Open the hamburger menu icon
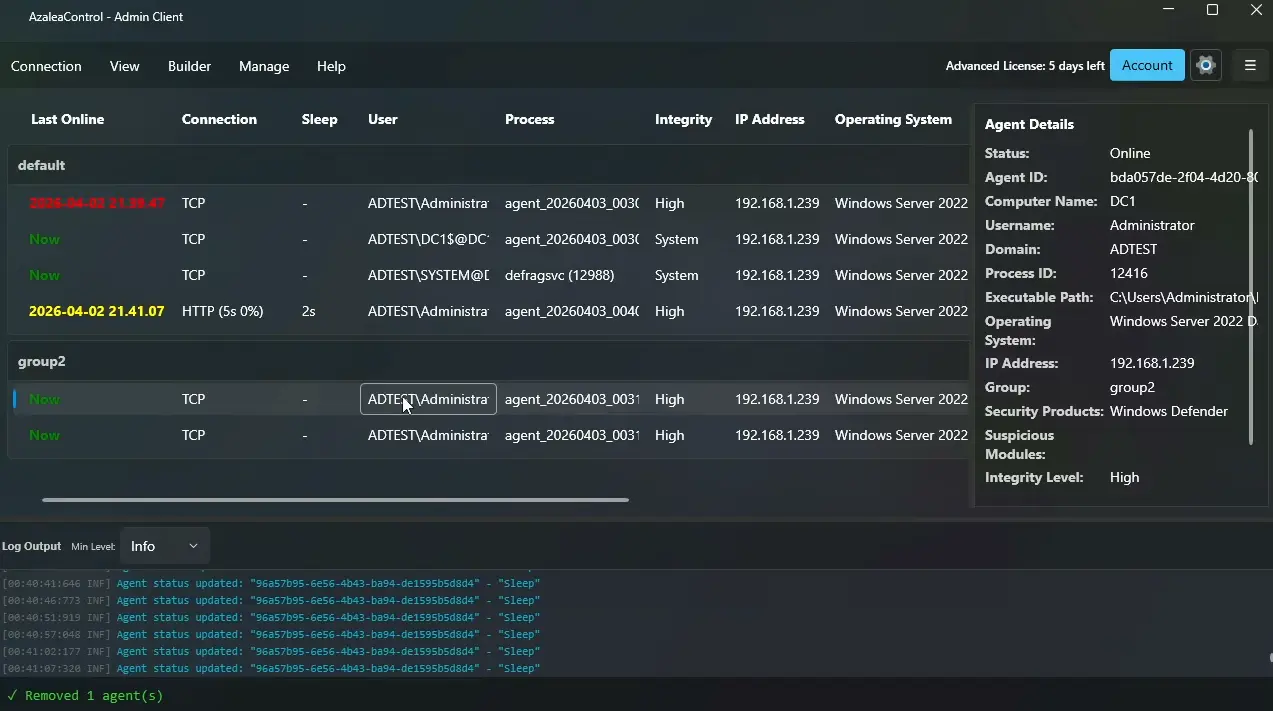This screenshot has width=1273, height=711. tap(1250, 66)
